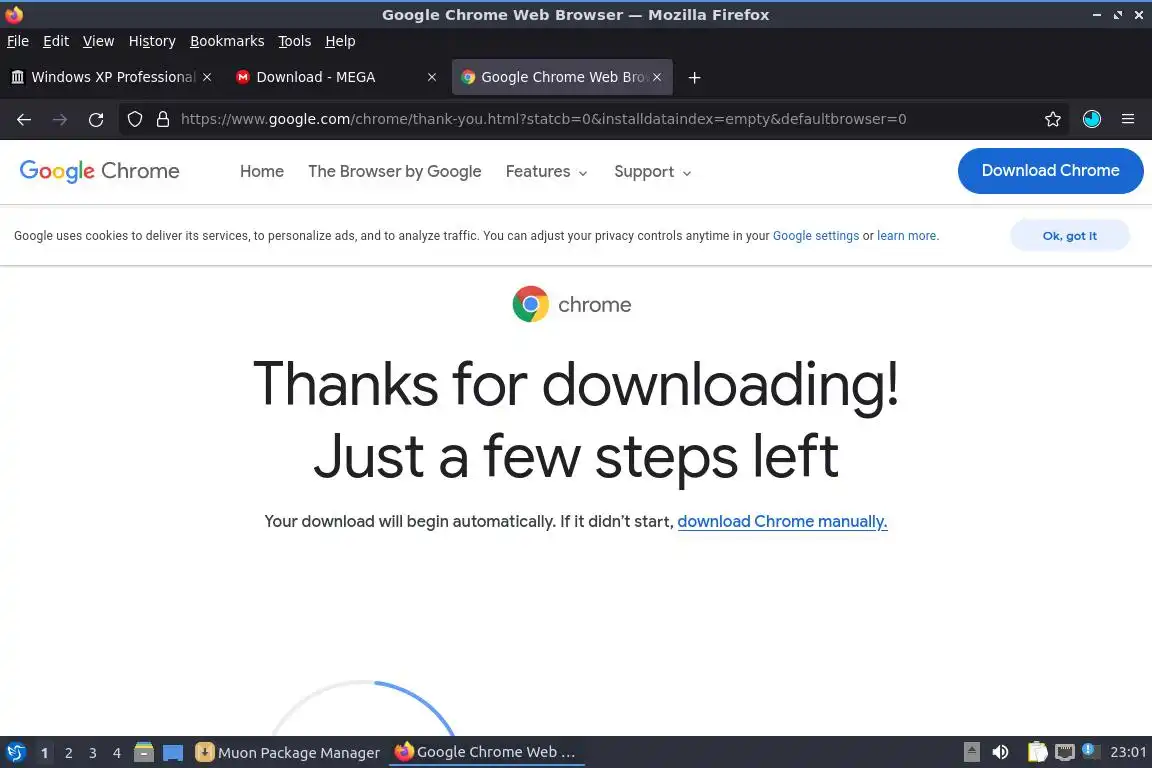Open the volume control in system tray
1152x768 pixels.
click(x=1000, y=752)
